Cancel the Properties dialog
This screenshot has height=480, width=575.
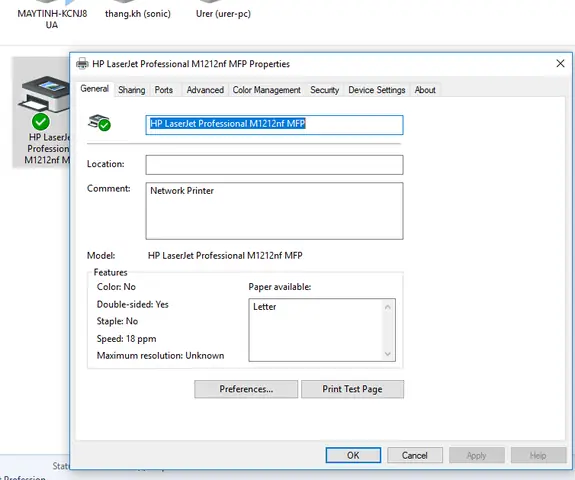click(415, 455)
